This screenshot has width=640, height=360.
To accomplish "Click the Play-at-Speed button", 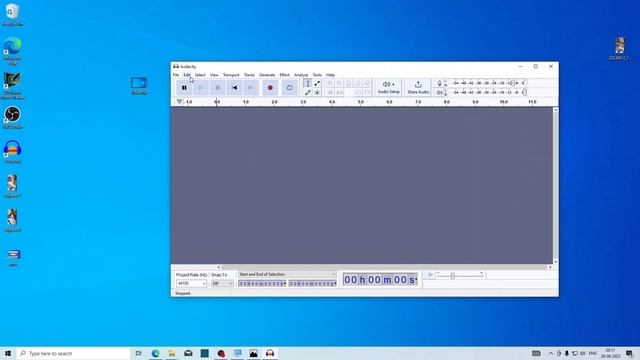I will point(430,275).
